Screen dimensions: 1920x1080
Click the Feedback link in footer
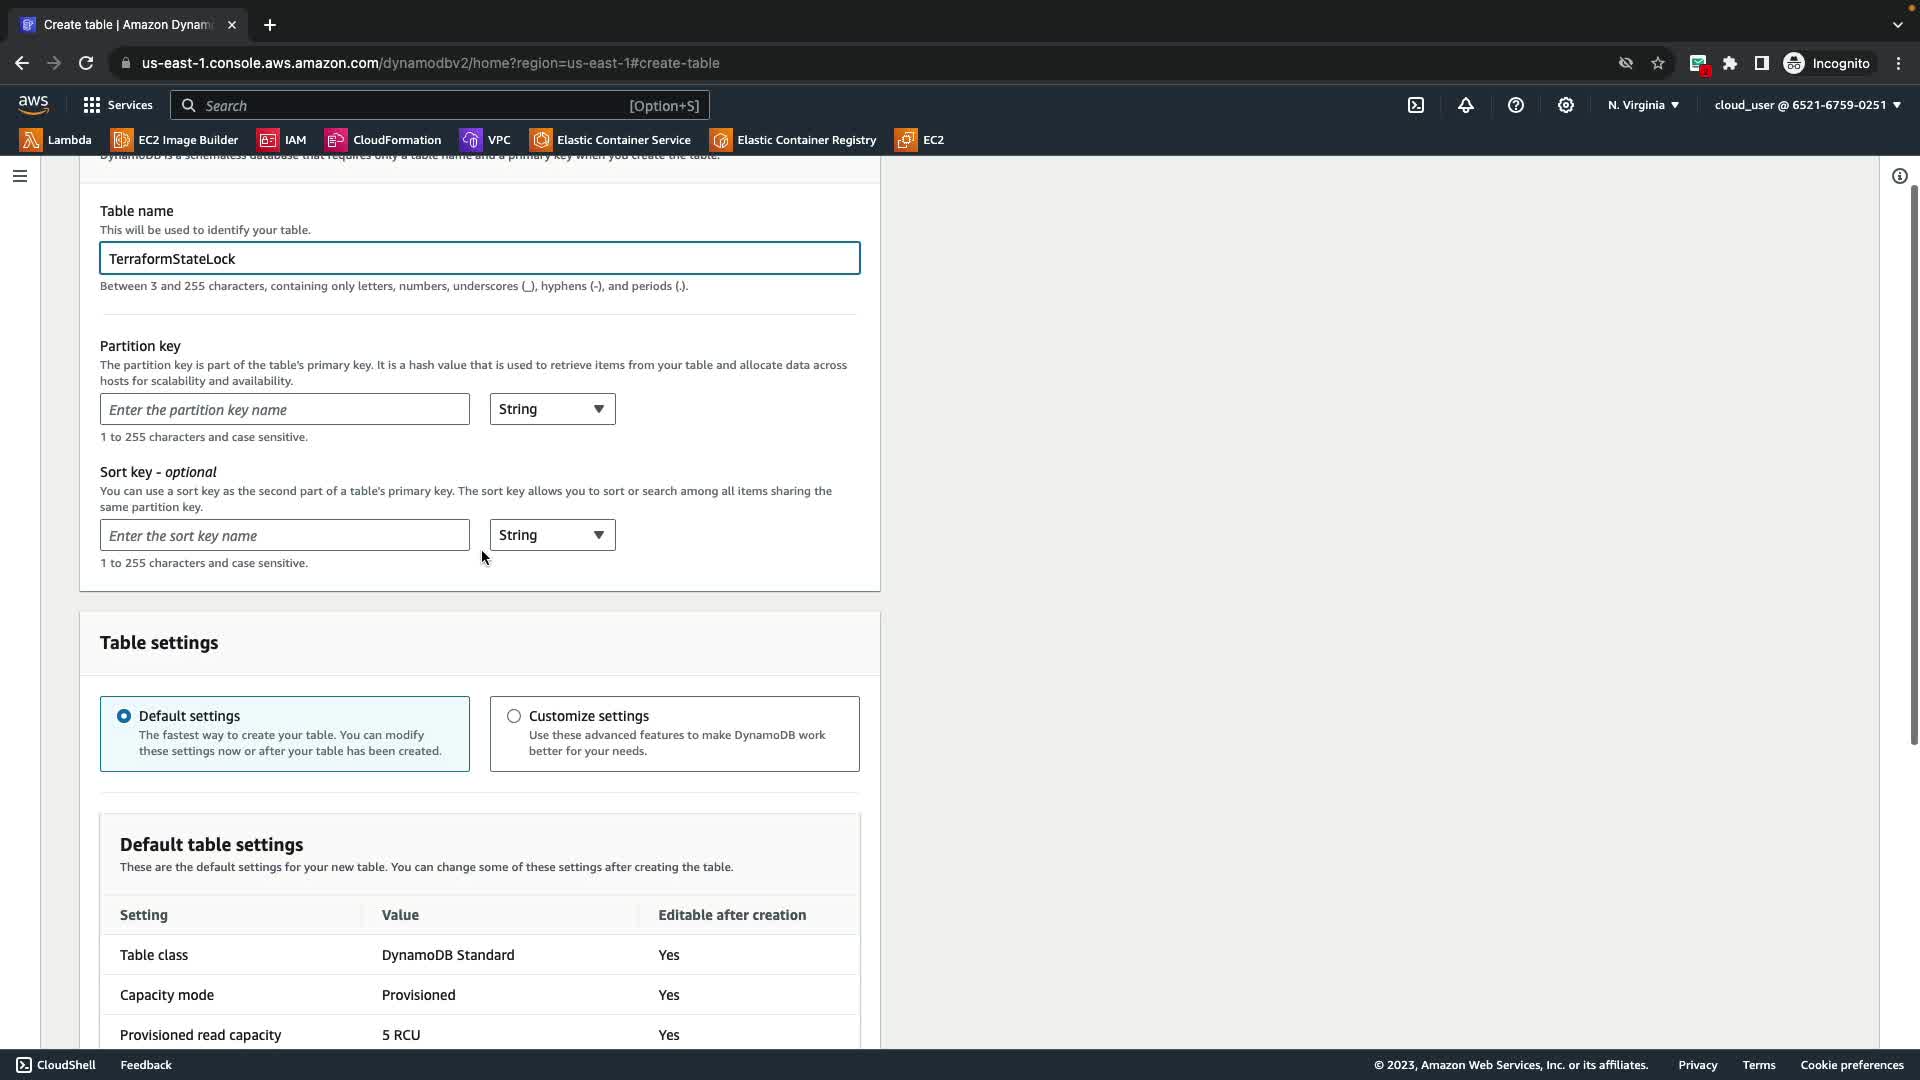tap(146, 1065)
